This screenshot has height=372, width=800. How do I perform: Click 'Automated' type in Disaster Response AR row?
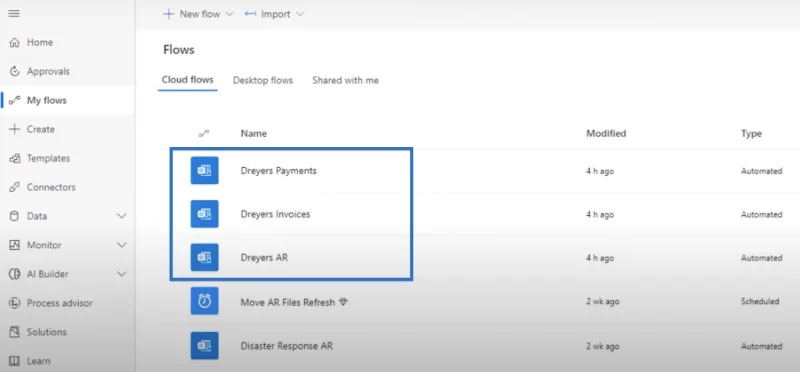[x=761, y=346]
